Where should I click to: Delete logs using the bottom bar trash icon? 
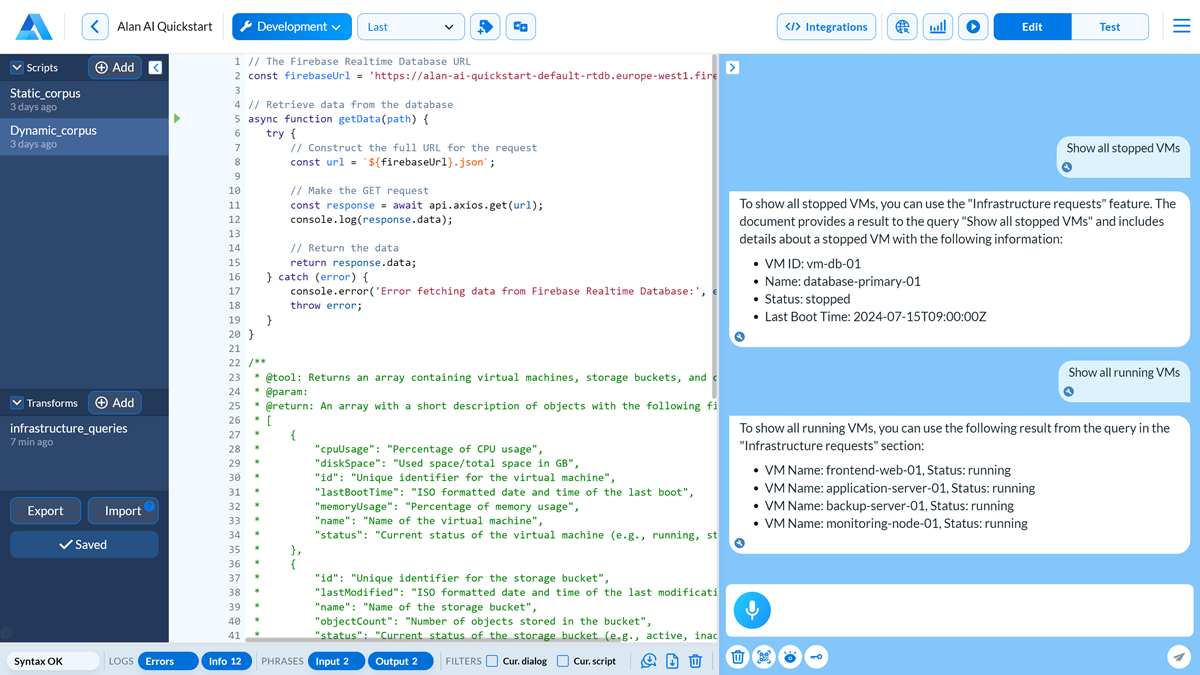695,661
